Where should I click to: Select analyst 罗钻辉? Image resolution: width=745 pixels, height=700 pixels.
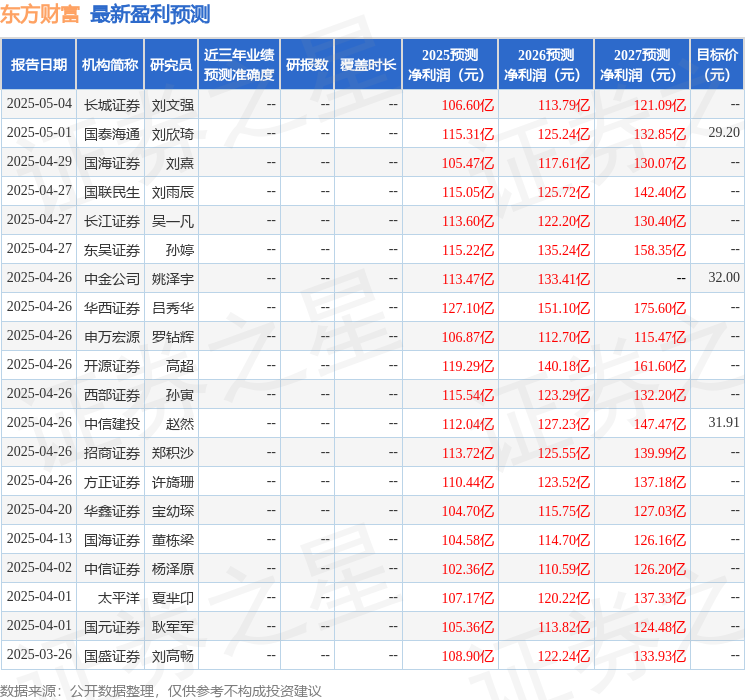point(173,337)
